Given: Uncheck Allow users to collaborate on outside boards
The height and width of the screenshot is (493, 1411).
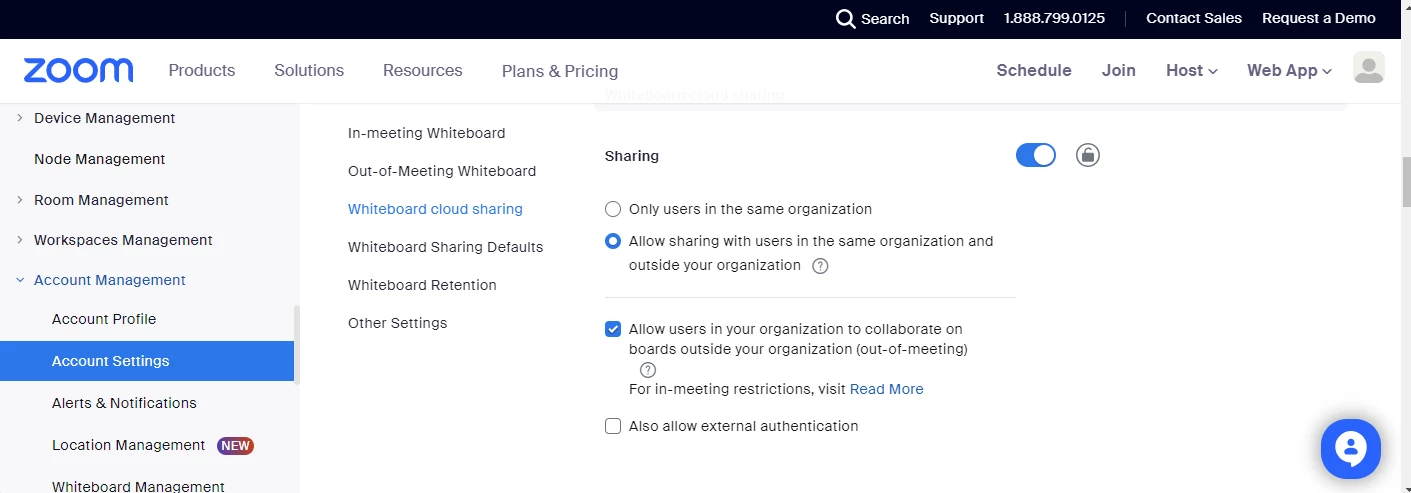Looking at the screenshot, I should coord(613,329).
